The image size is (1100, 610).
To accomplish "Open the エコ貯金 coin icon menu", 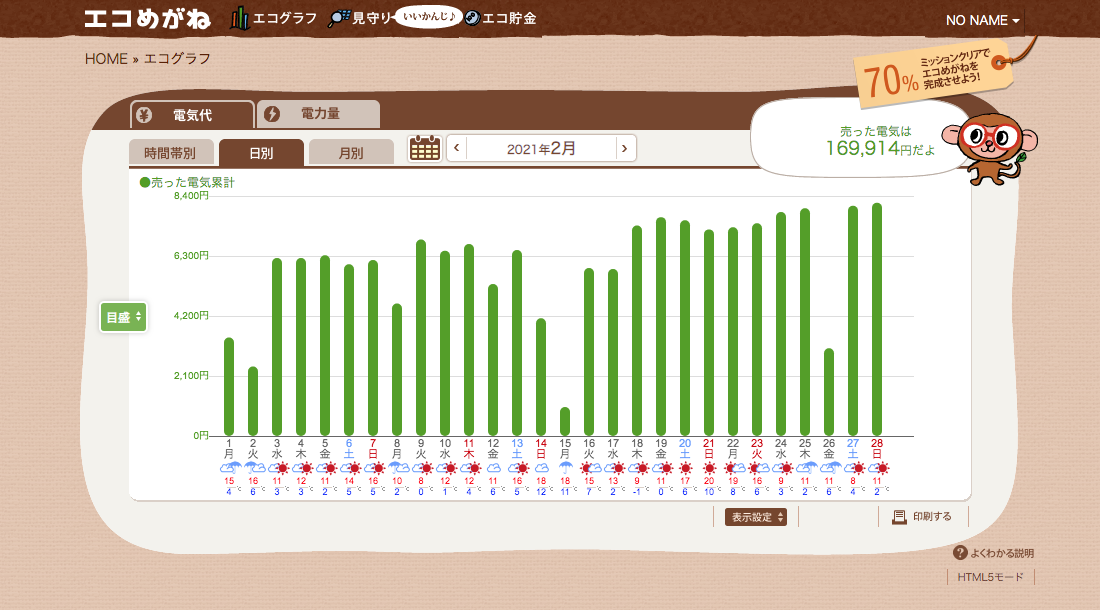I will tap(473, 18).
